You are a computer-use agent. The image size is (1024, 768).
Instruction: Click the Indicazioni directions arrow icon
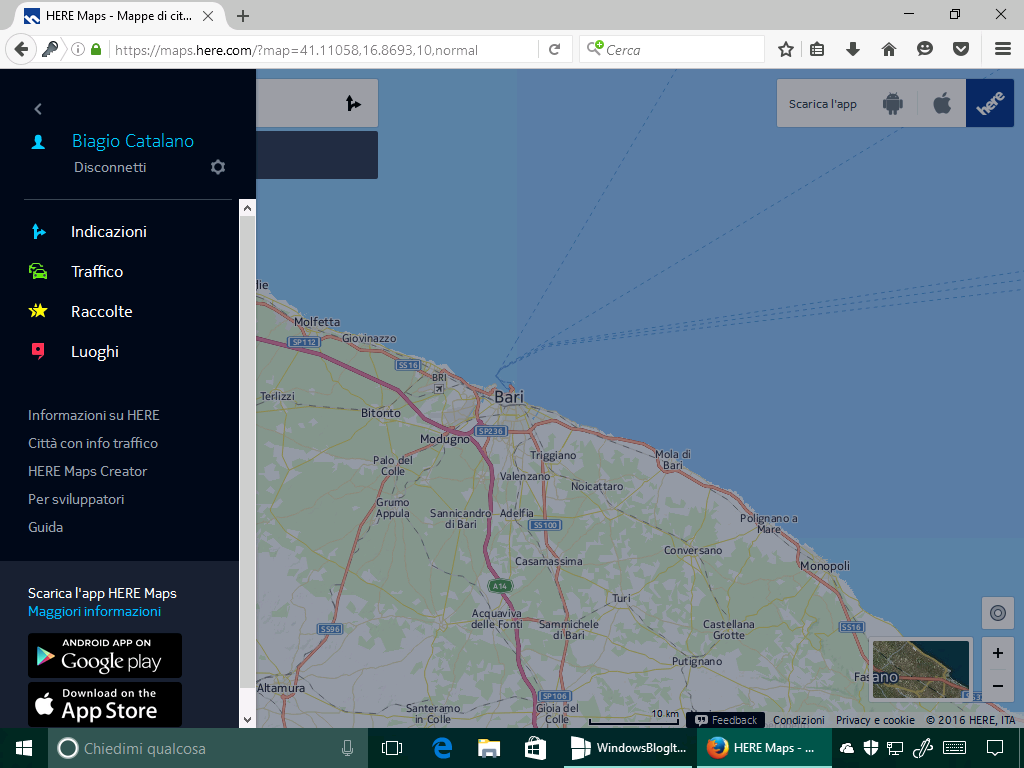pos(39,231)
